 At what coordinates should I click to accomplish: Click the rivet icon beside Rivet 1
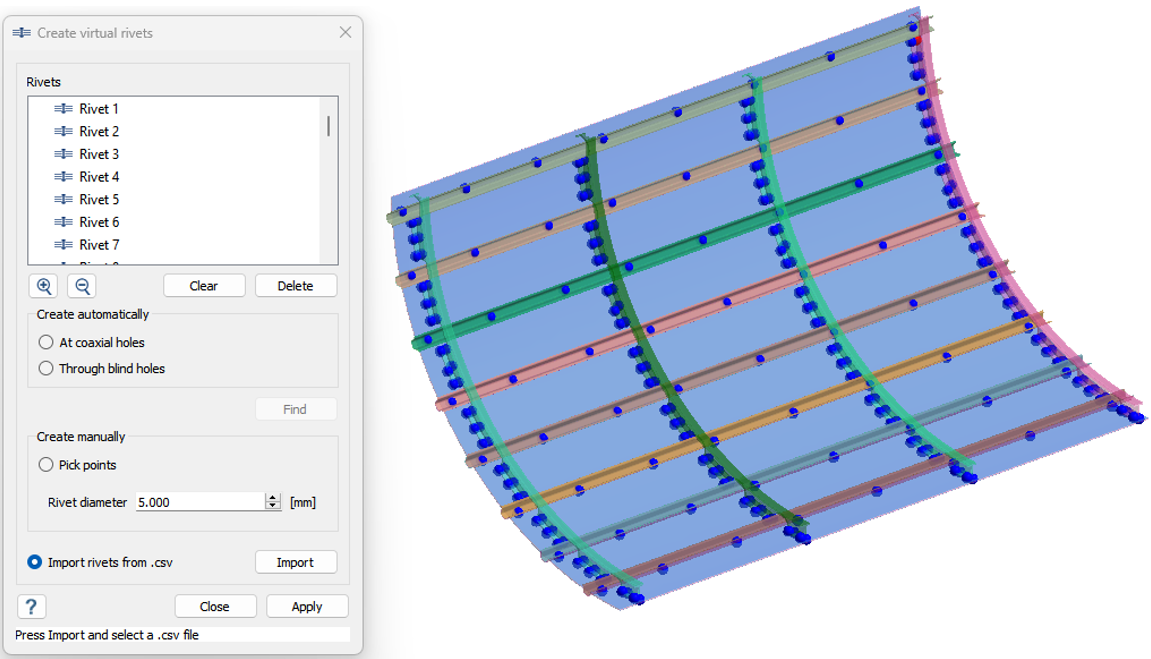point(63,109)
